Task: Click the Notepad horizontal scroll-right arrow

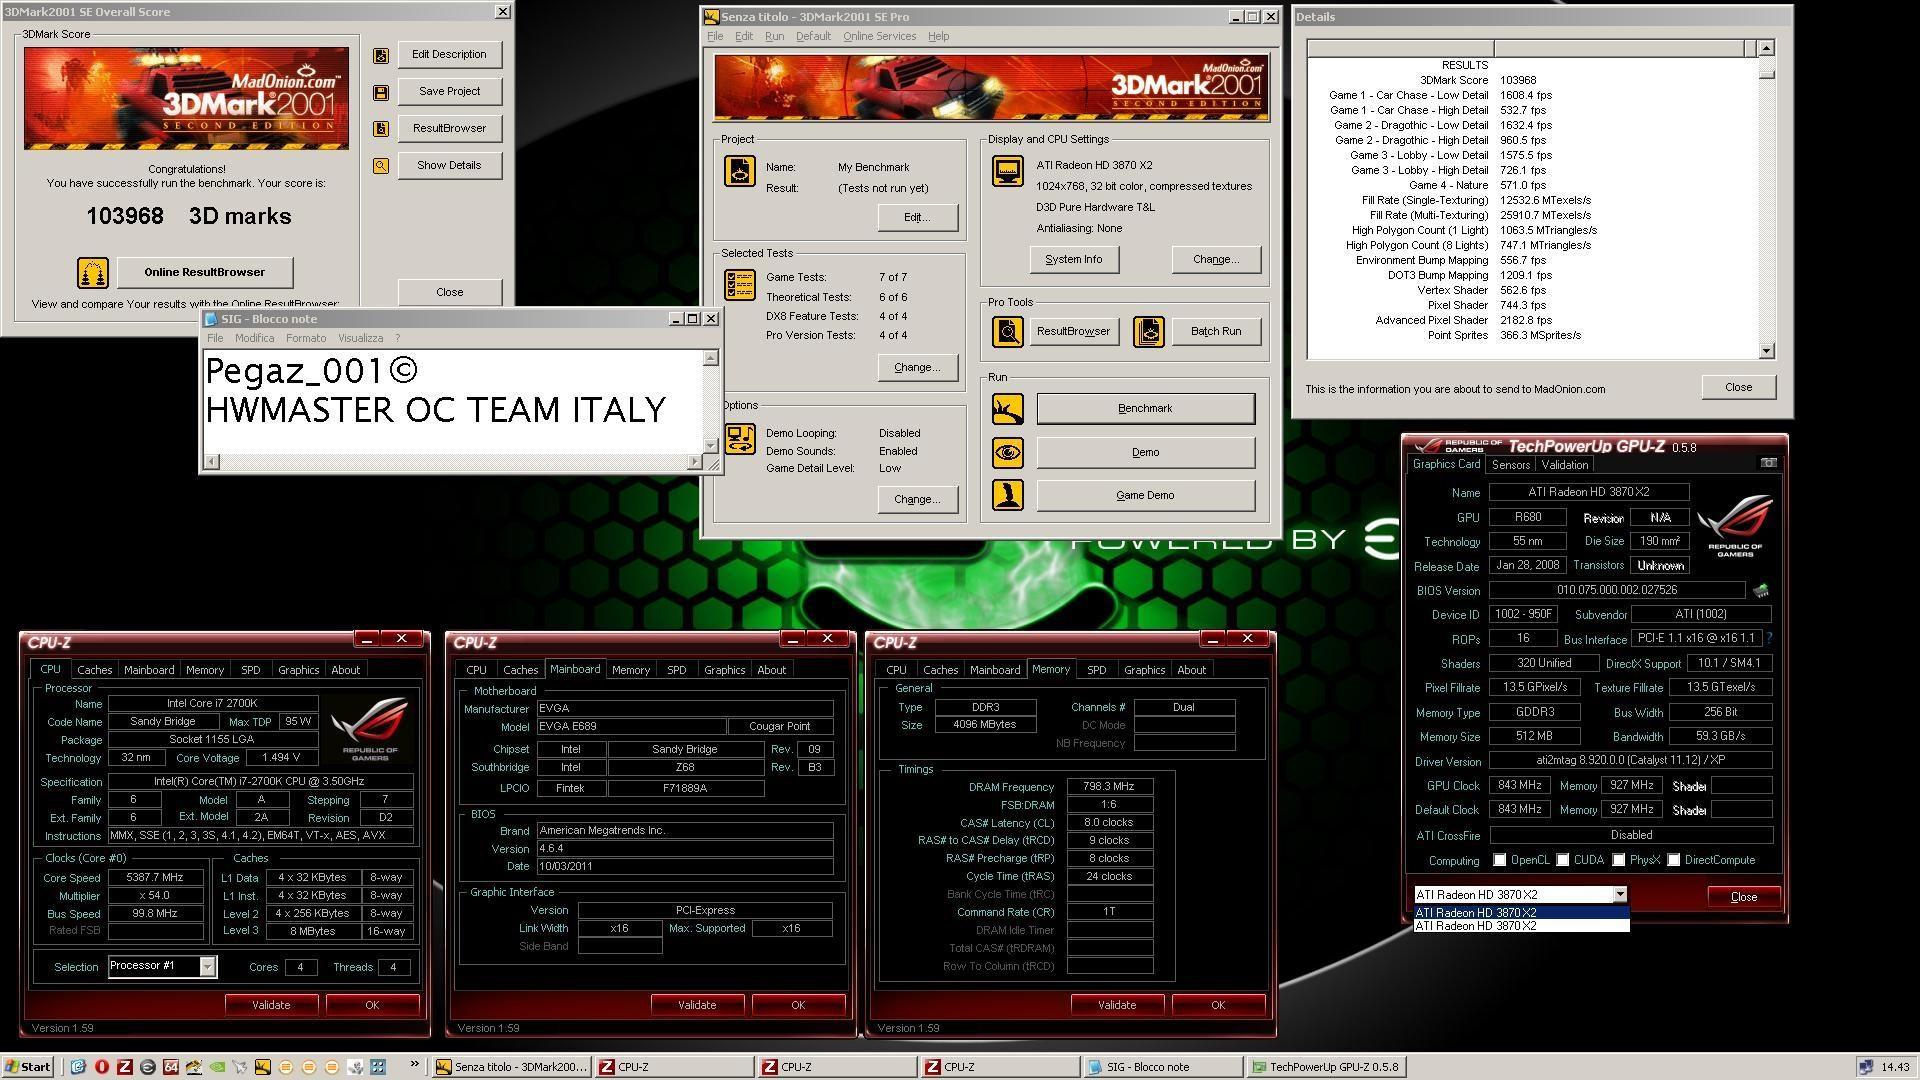Action: click(x=695, y=461)
